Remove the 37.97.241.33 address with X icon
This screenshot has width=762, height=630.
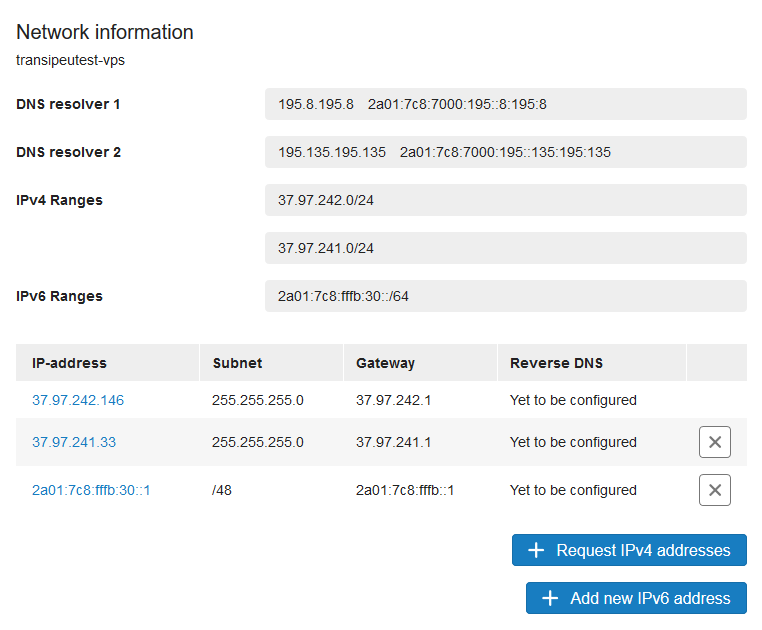[714, 442]
